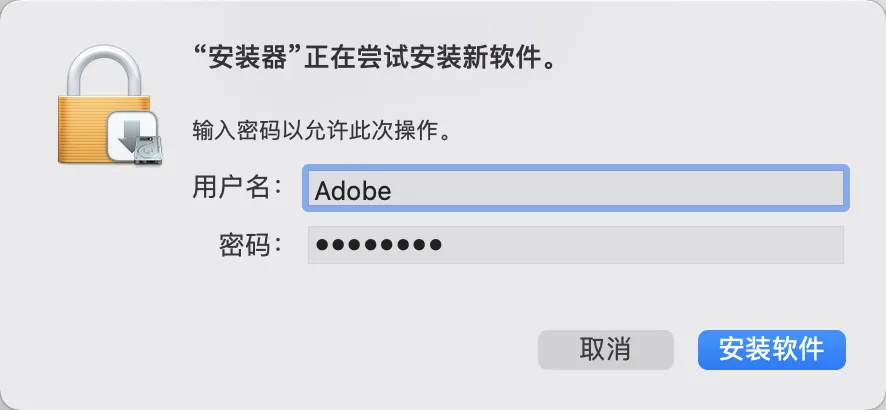Screen dimensions: 886x410
Task: Click the 取消 button
Action: tap(605, 349)
